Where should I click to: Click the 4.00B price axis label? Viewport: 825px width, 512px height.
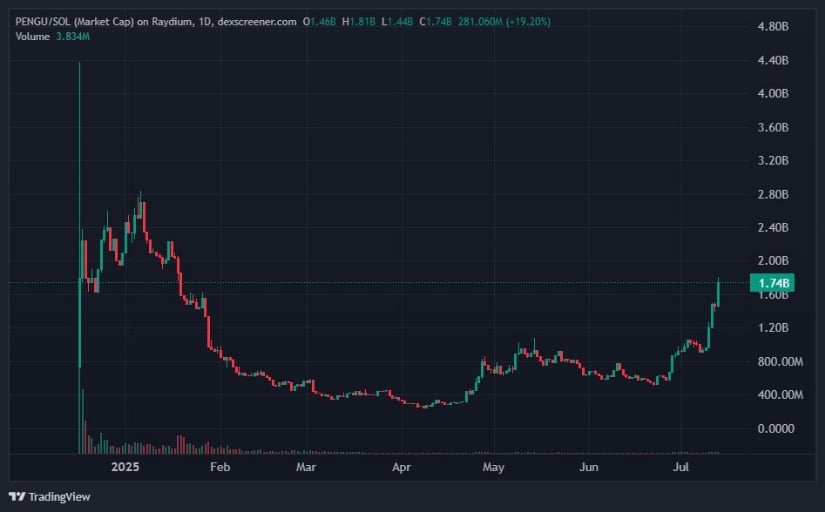(x=773, y=94)
